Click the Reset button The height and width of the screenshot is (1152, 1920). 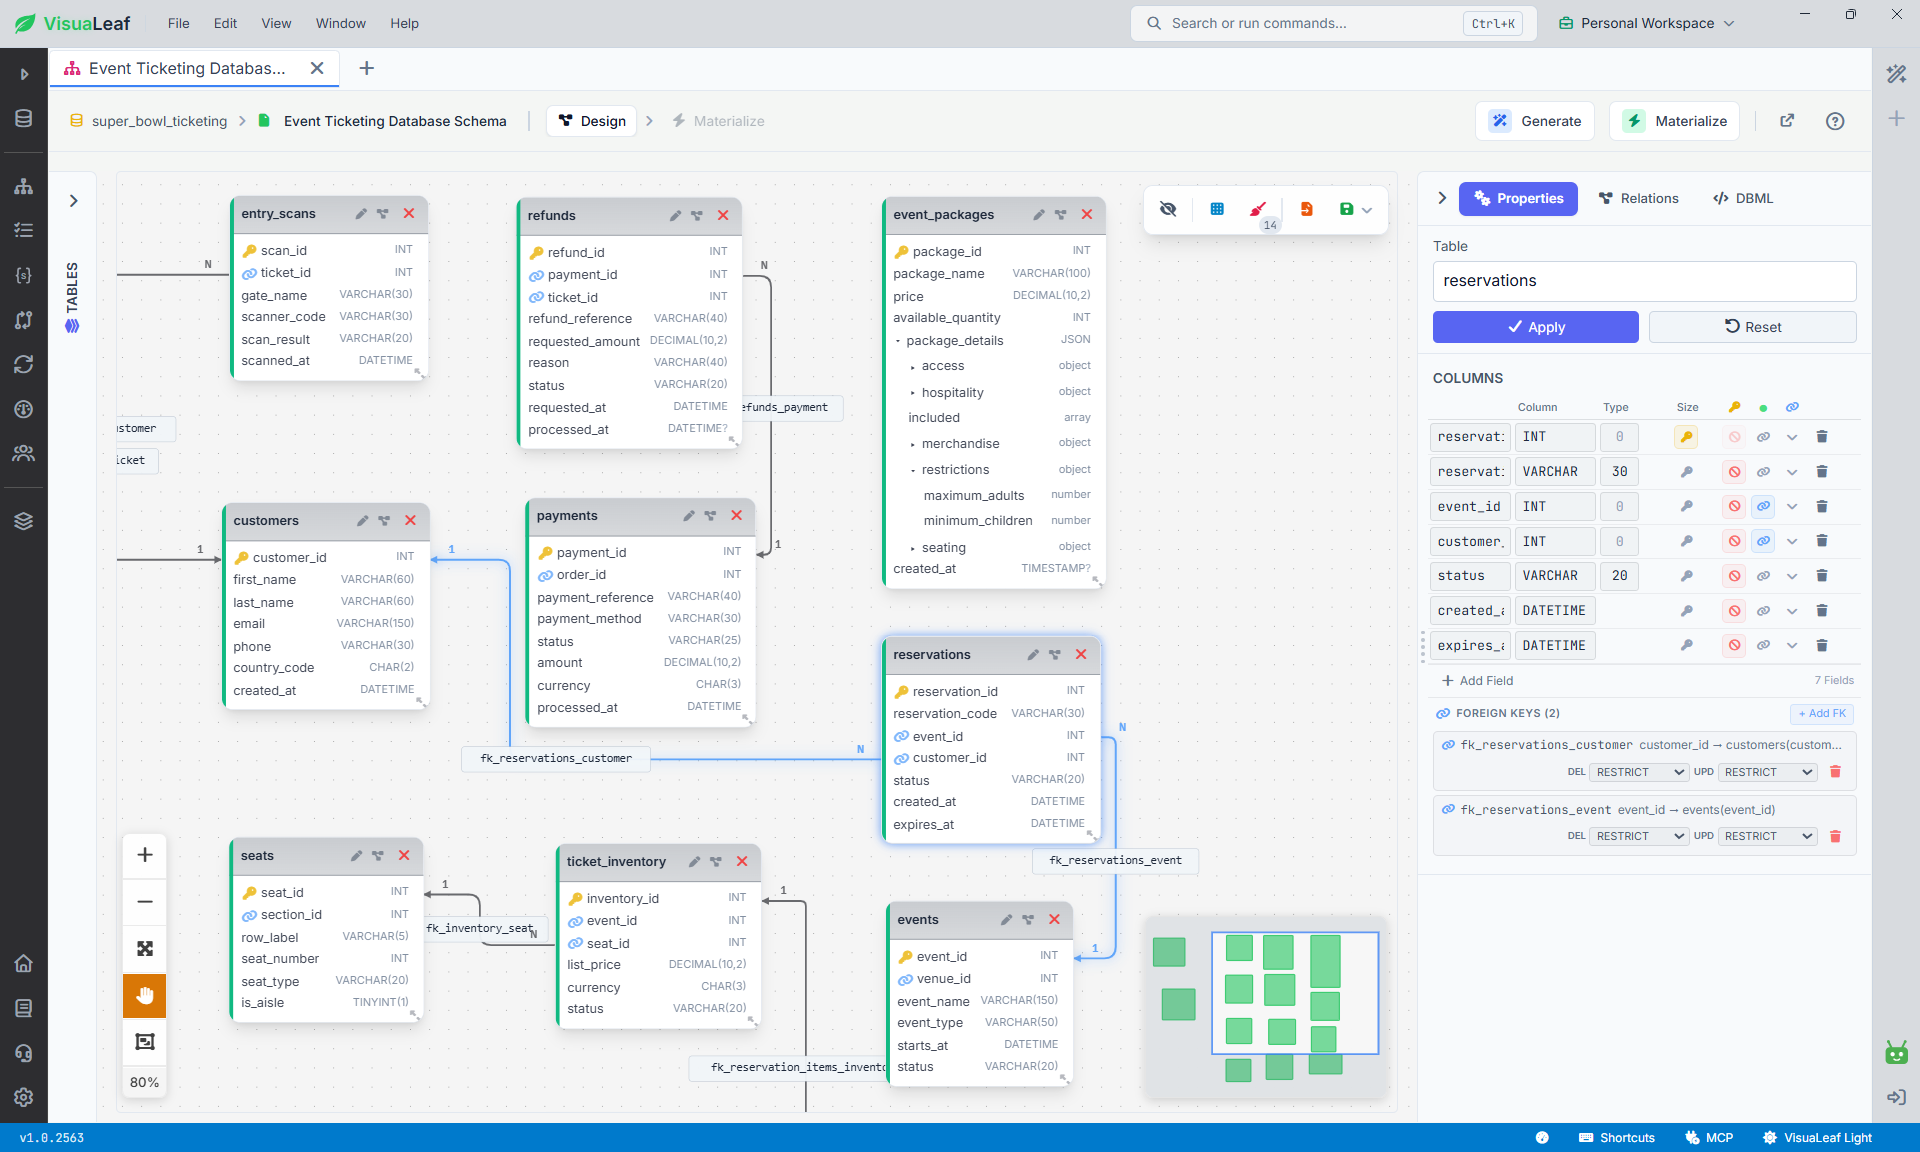click(x=1752, y=327)
